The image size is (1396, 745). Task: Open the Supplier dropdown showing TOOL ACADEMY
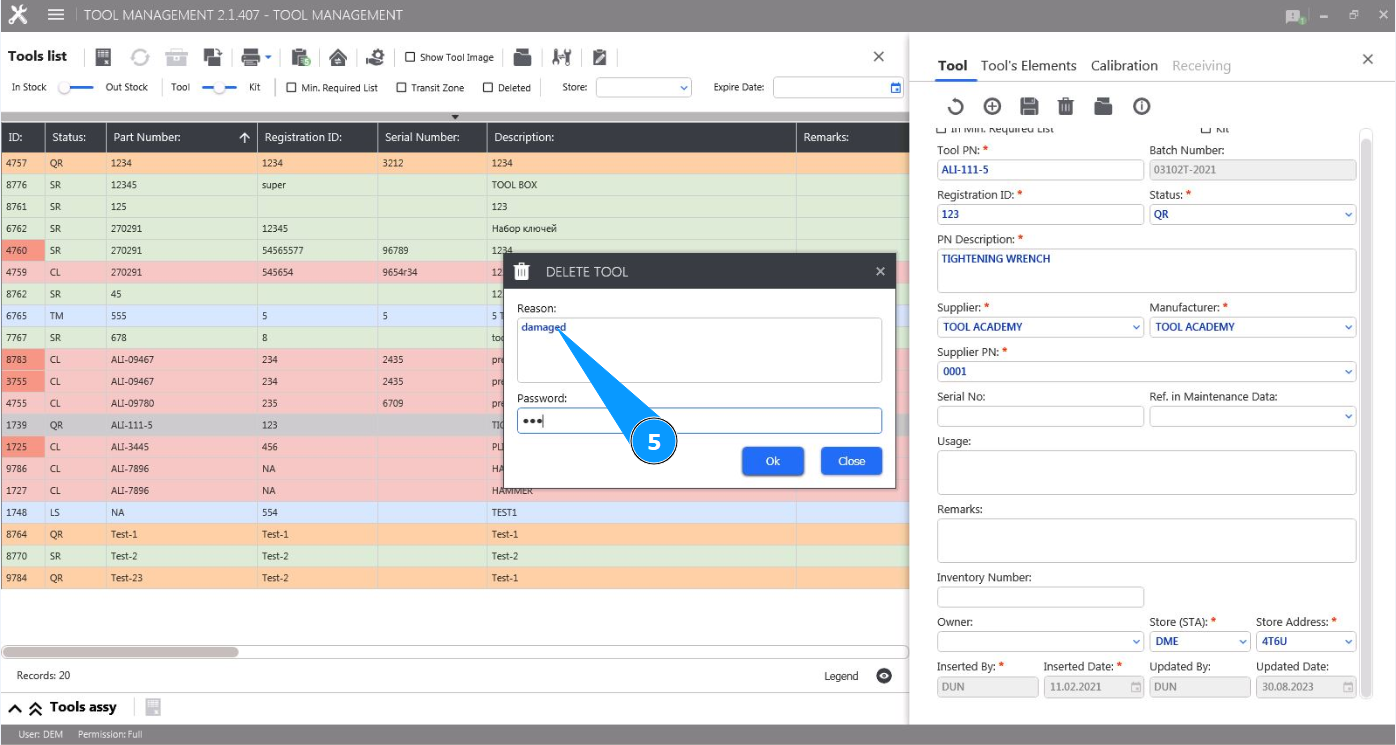(x=1040, y=327)
